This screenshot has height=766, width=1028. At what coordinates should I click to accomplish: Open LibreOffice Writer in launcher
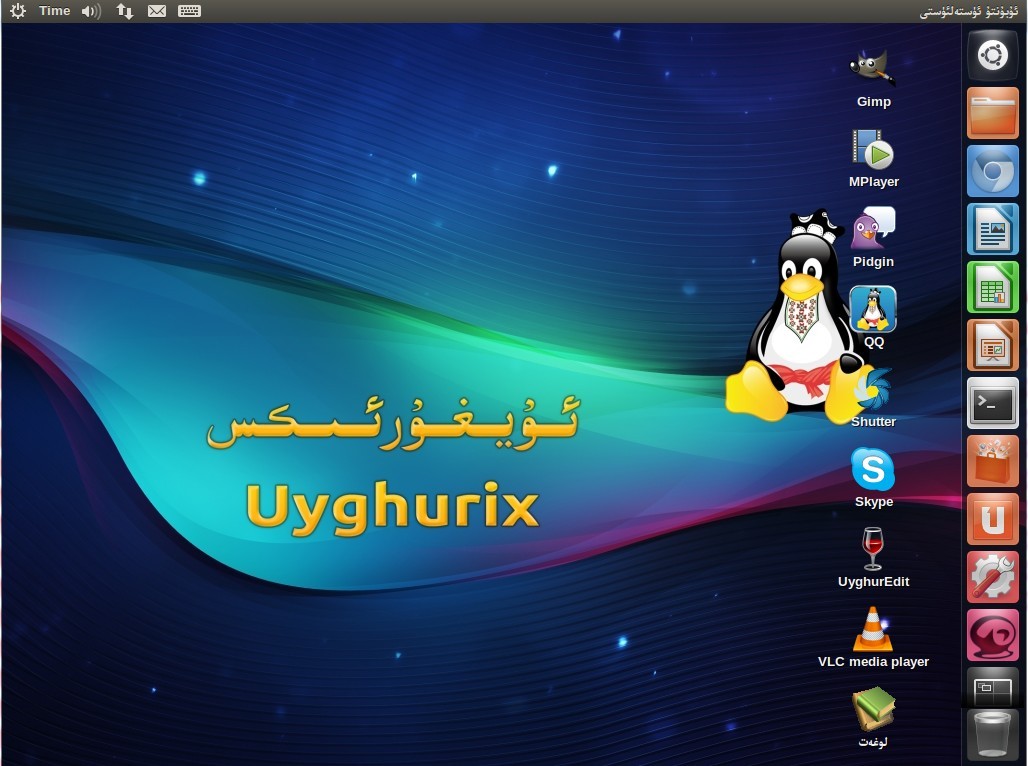pos(993,229)
